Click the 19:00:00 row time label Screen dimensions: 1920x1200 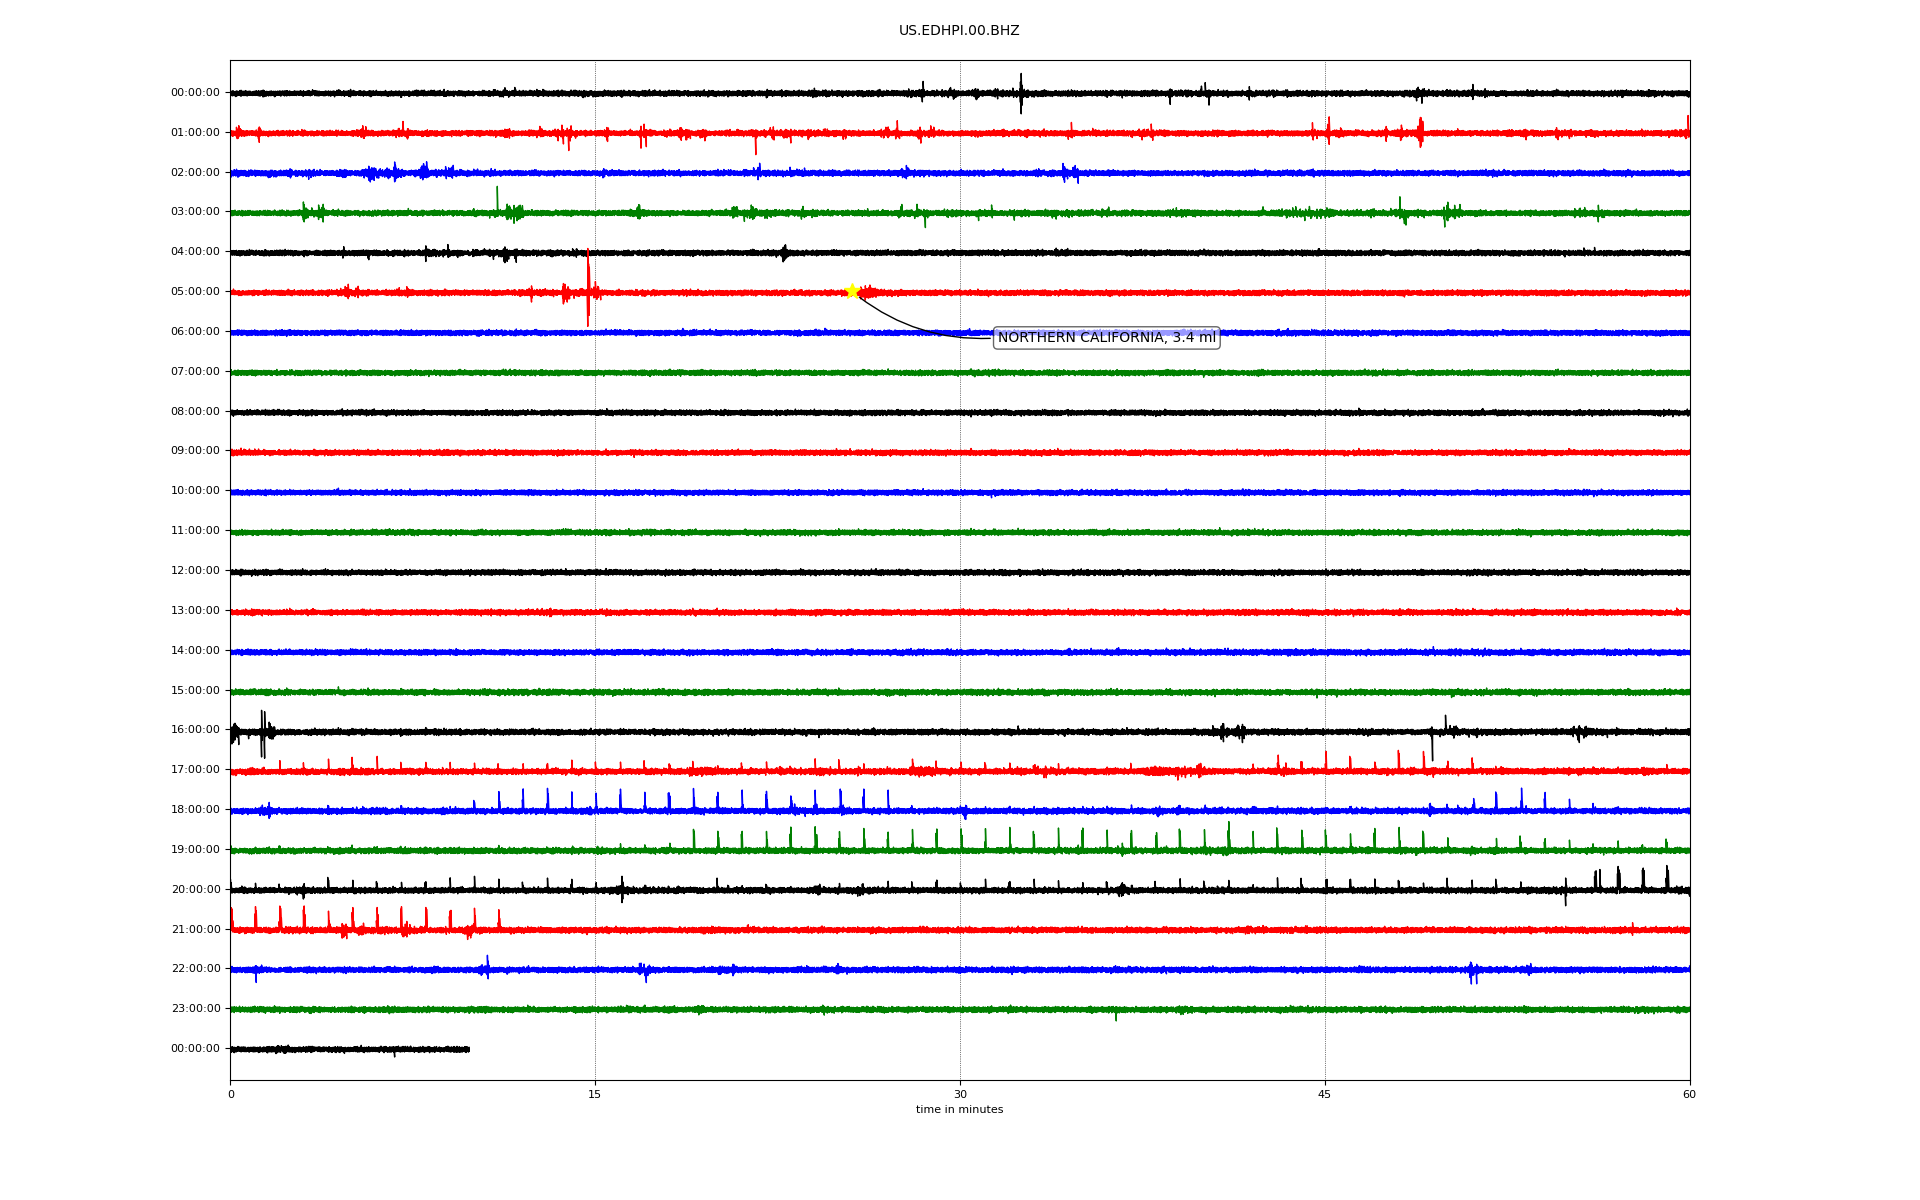pyautogui.click(x=195, y=850)
